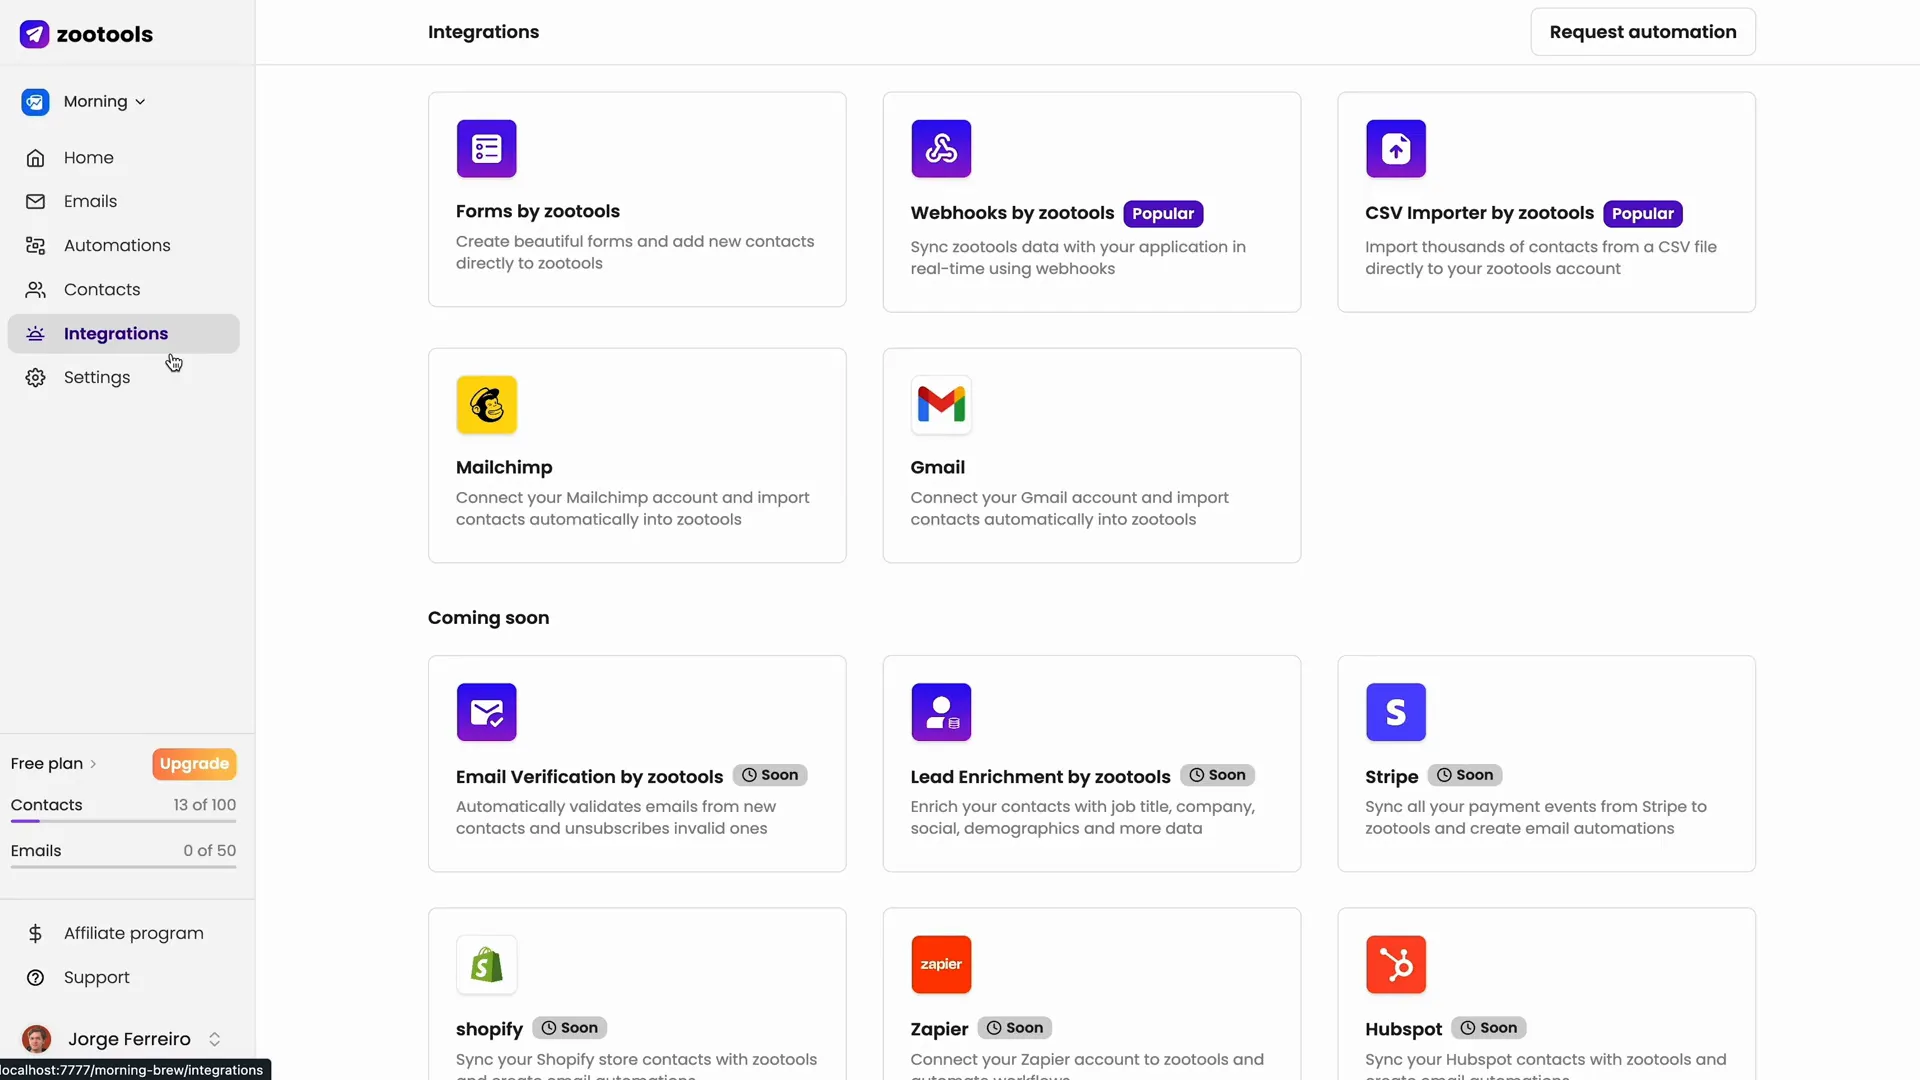Click the '13 of 100' contacts count
1920x1080 pixels.
(205, 805)
